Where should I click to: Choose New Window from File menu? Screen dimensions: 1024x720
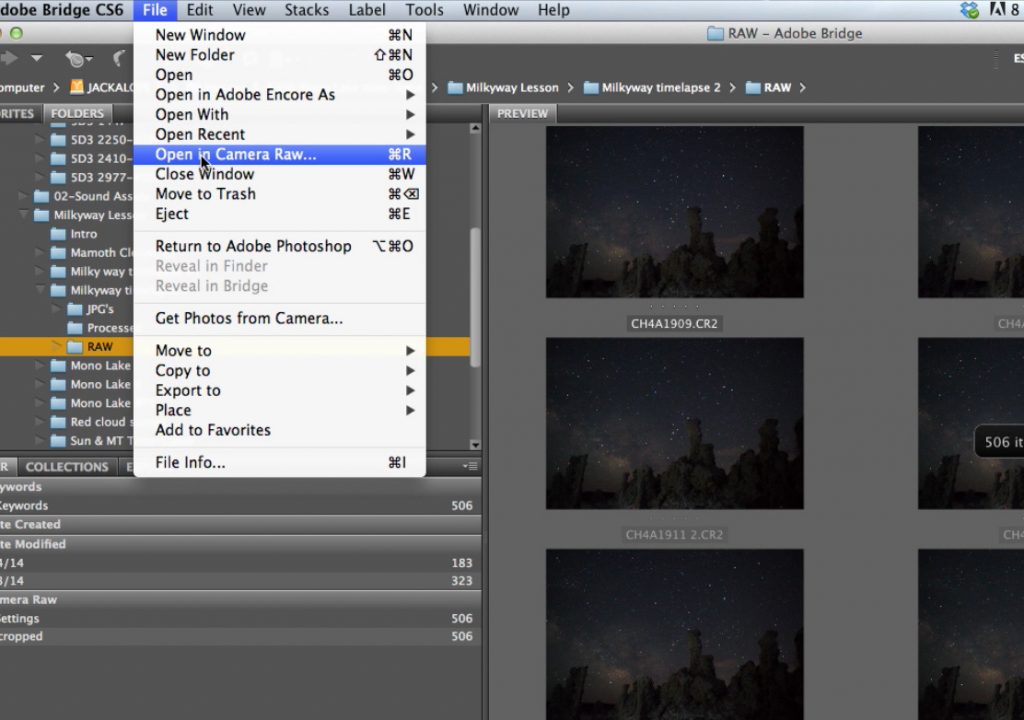pos(280,35)
